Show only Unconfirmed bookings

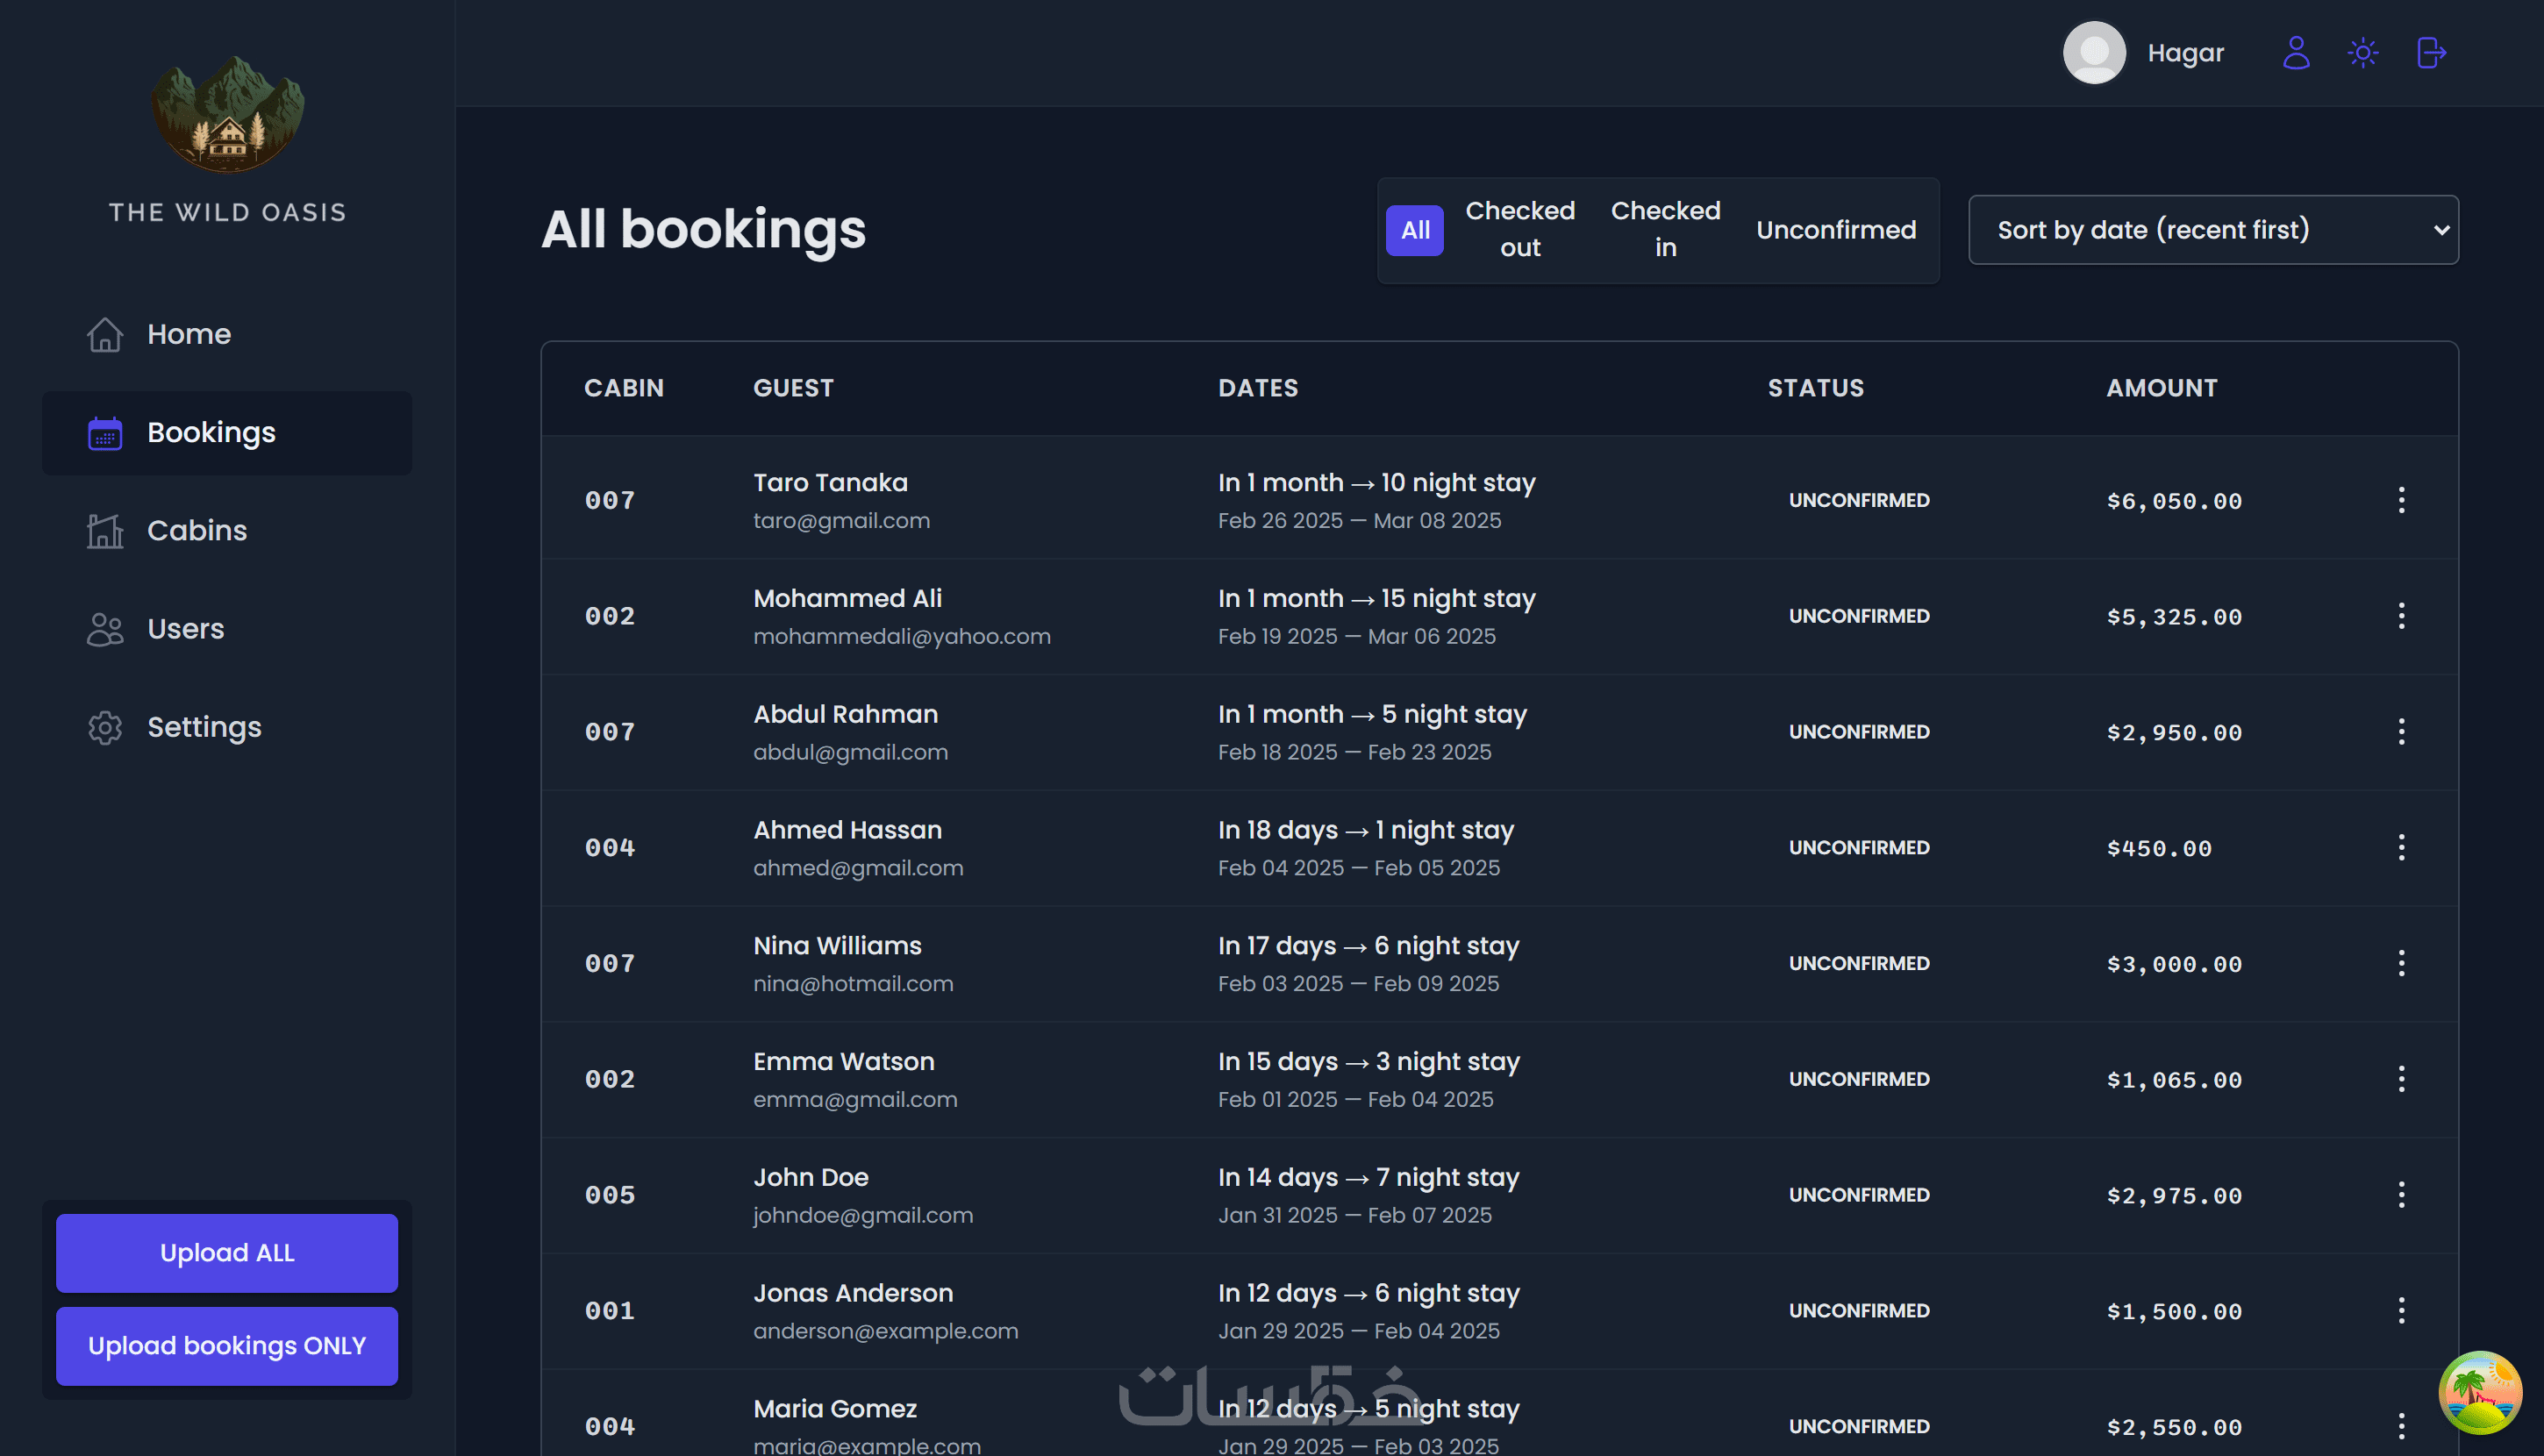pos(1836,230)
